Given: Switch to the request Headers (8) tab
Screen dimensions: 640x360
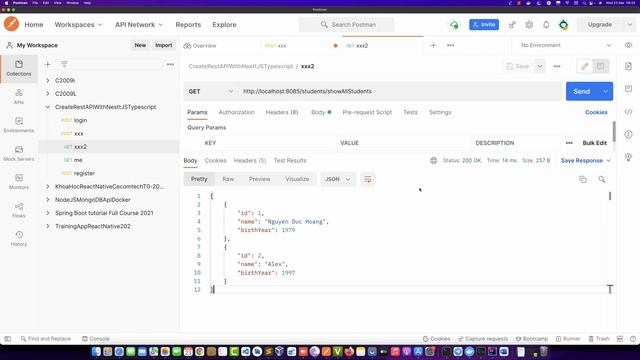Looking at the screenshot, I should 282,112.
